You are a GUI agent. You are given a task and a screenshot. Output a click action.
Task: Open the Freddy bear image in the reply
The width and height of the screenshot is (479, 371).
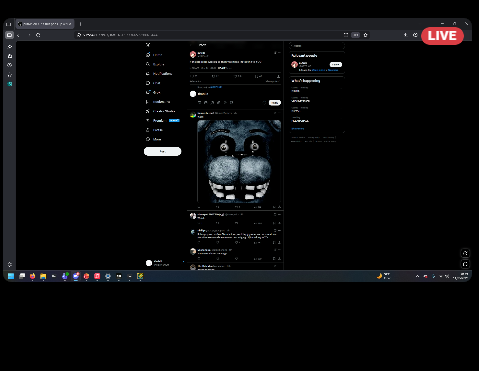point(239,162)
